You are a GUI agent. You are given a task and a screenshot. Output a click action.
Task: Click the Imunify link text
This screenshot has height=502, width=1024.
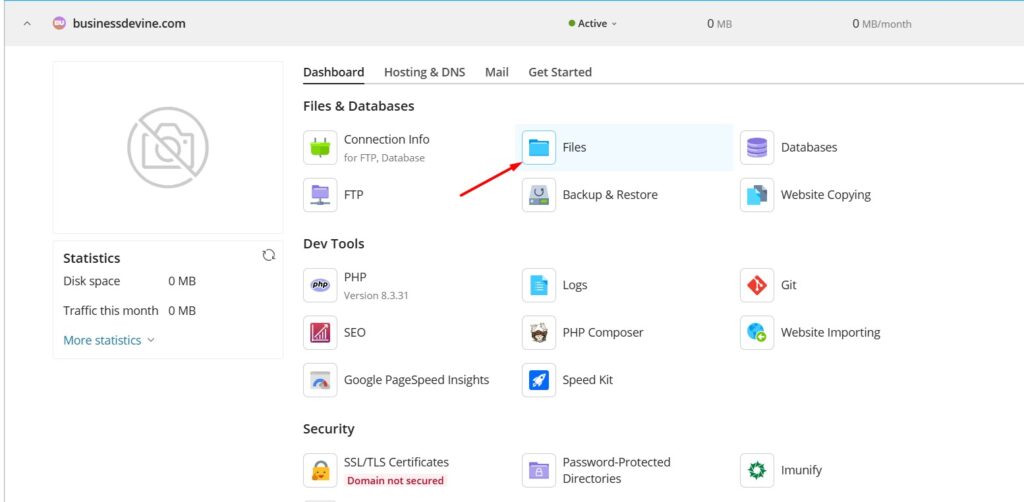801,470
